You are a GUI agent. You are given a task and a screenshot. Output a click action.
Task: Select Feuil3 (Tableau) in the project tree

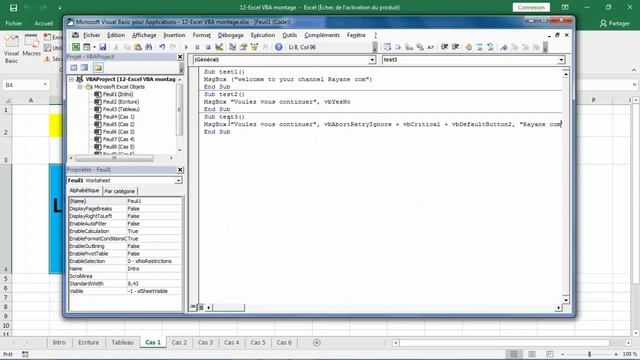pos(121,109)
